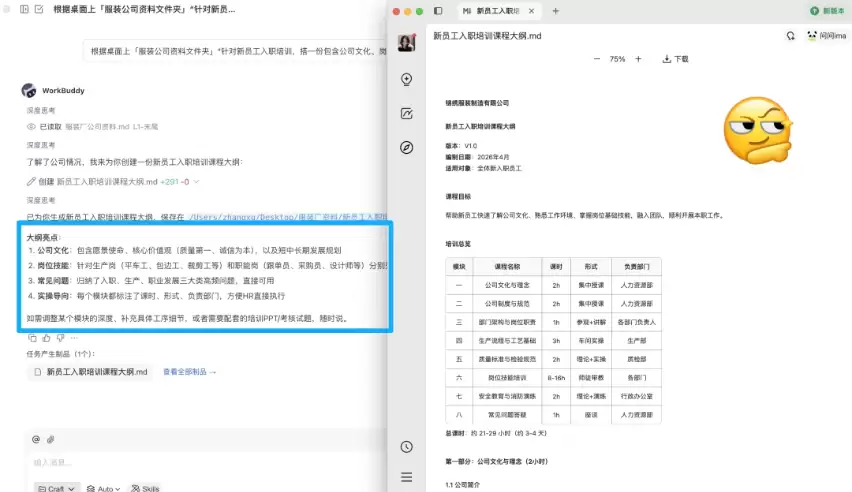The image size is (852, 492).
Task: Open the lightbulb icon in ima sidebar
Action: point(406,79)
